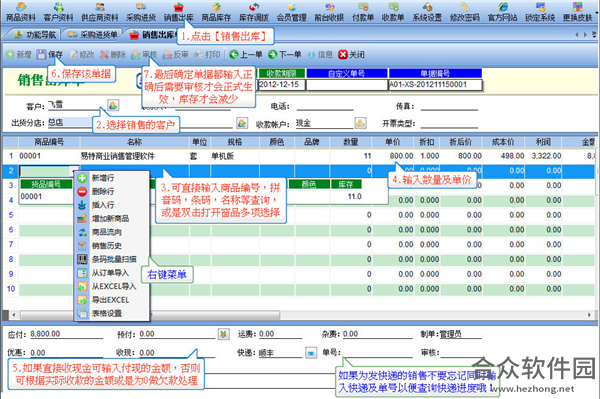Viewport: 600px width, 399px height.
Task: Click the 易特商业销售管理软件 cell in row 1
Action: 134,156
